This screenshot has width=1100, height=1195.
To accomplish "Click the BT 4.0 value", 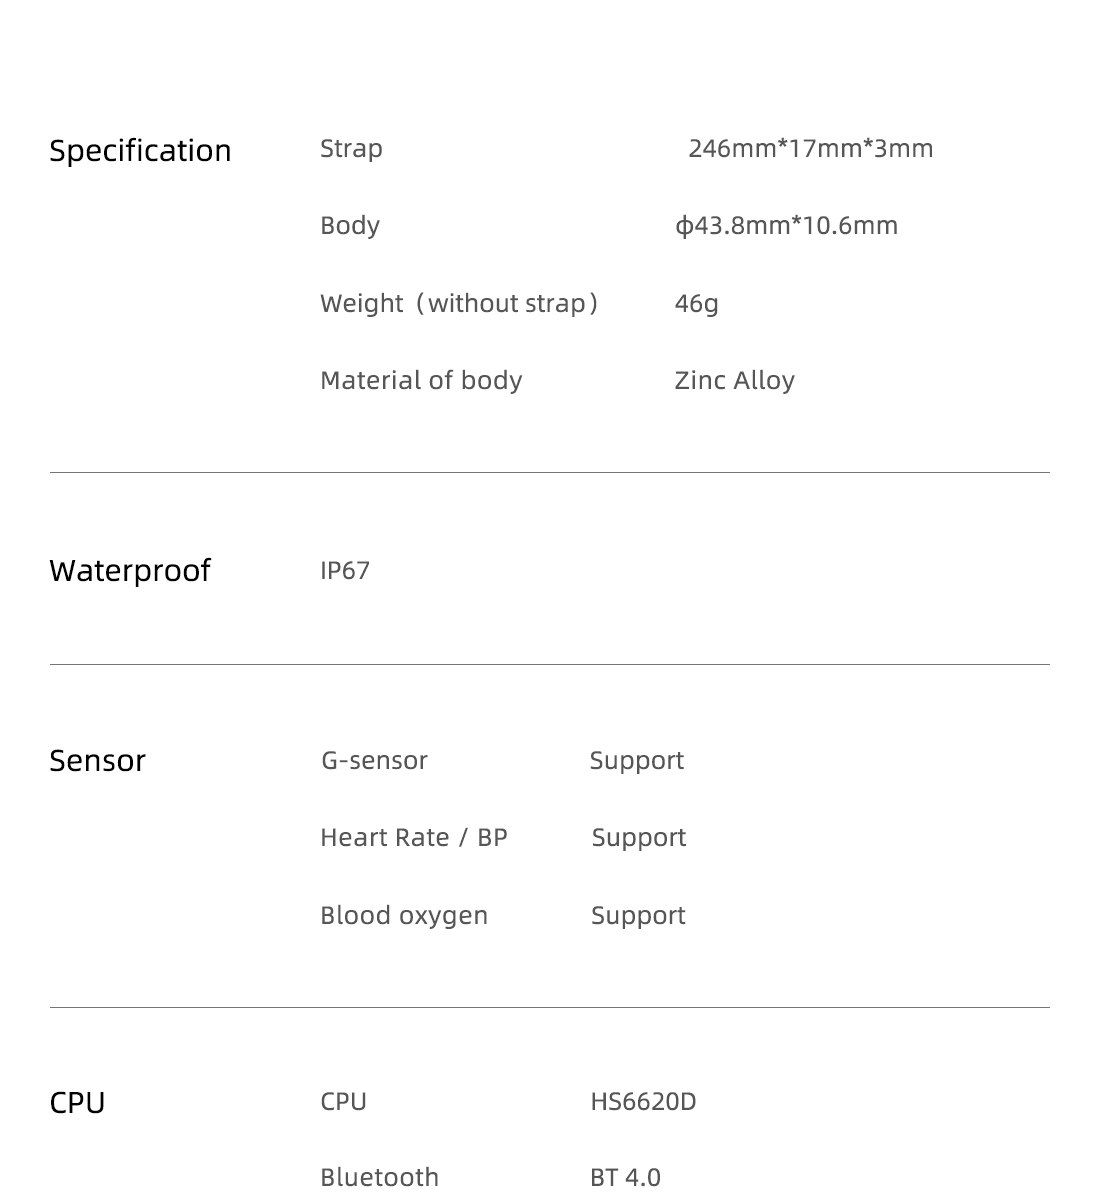I will click(x=625, y=1177).
